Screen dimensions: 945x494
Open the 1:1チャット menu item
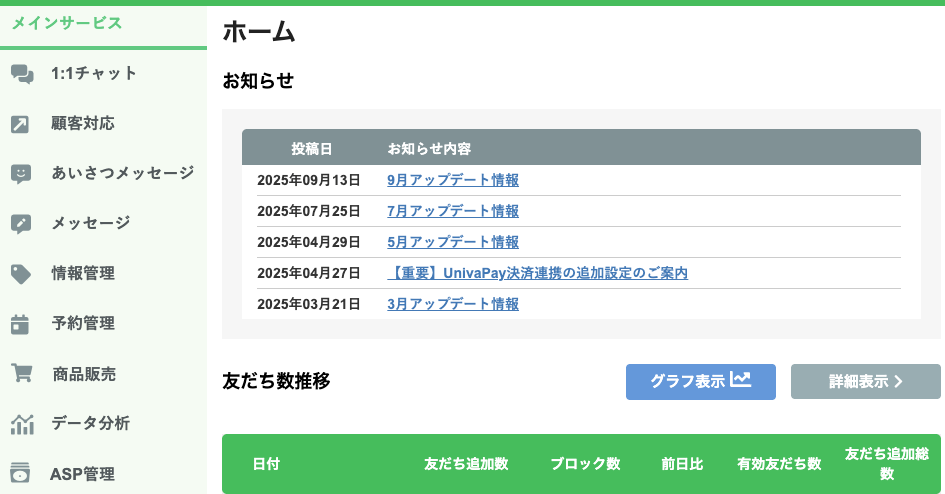coord(94,73)
